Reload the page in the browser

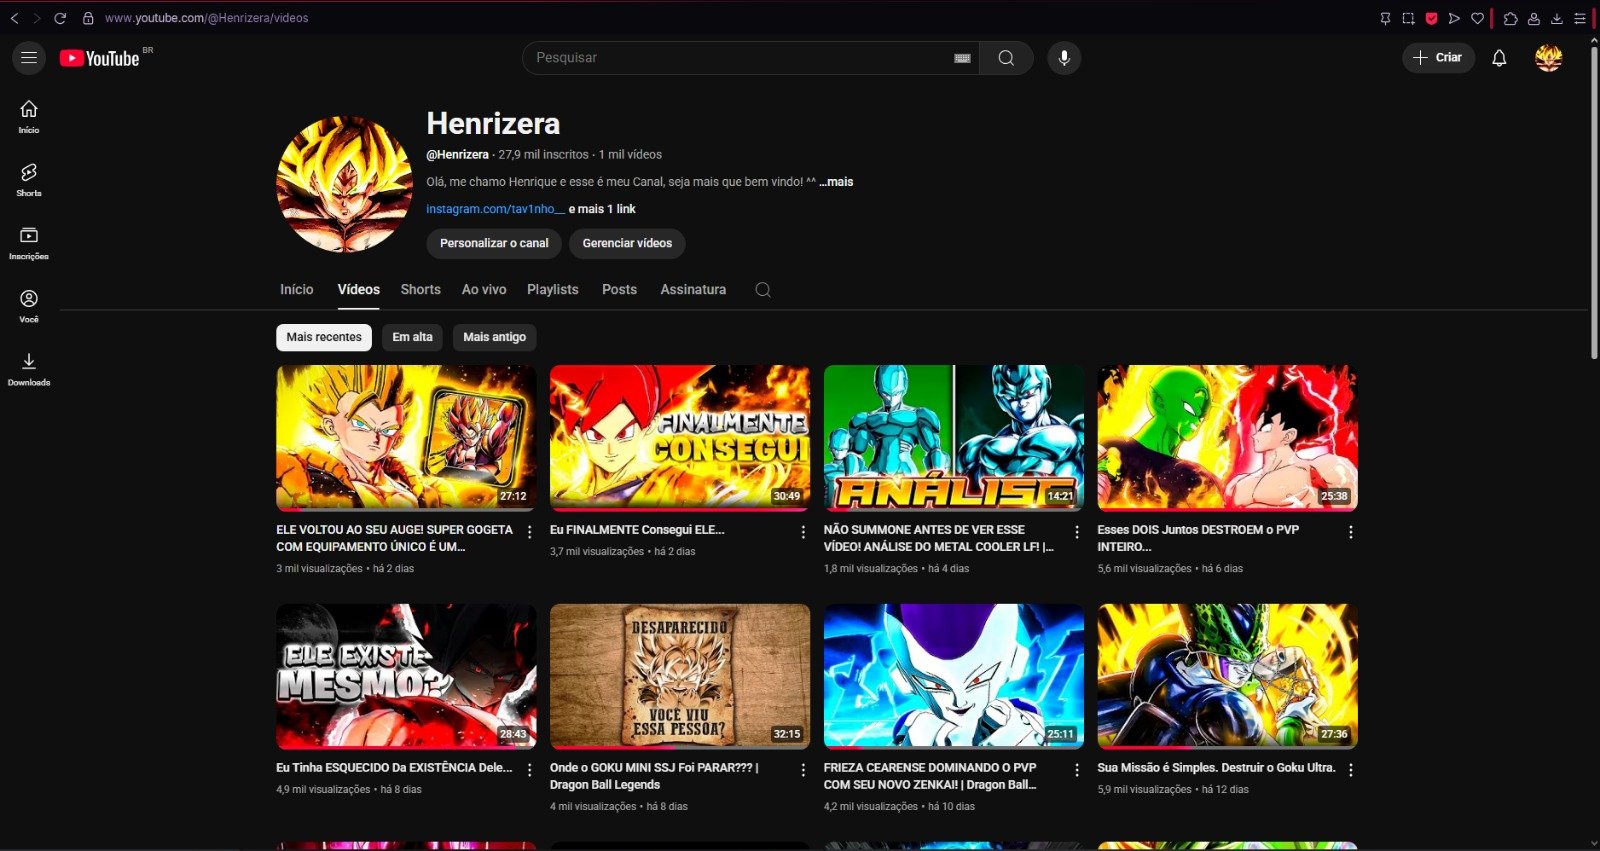point(60,18)
